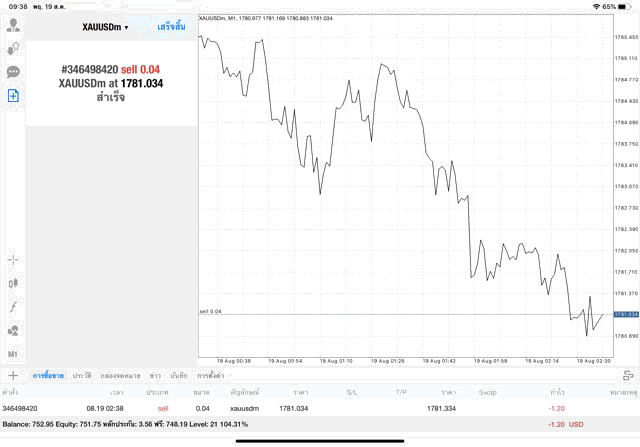Select the open sell position row 346498420

click(300, 408)
